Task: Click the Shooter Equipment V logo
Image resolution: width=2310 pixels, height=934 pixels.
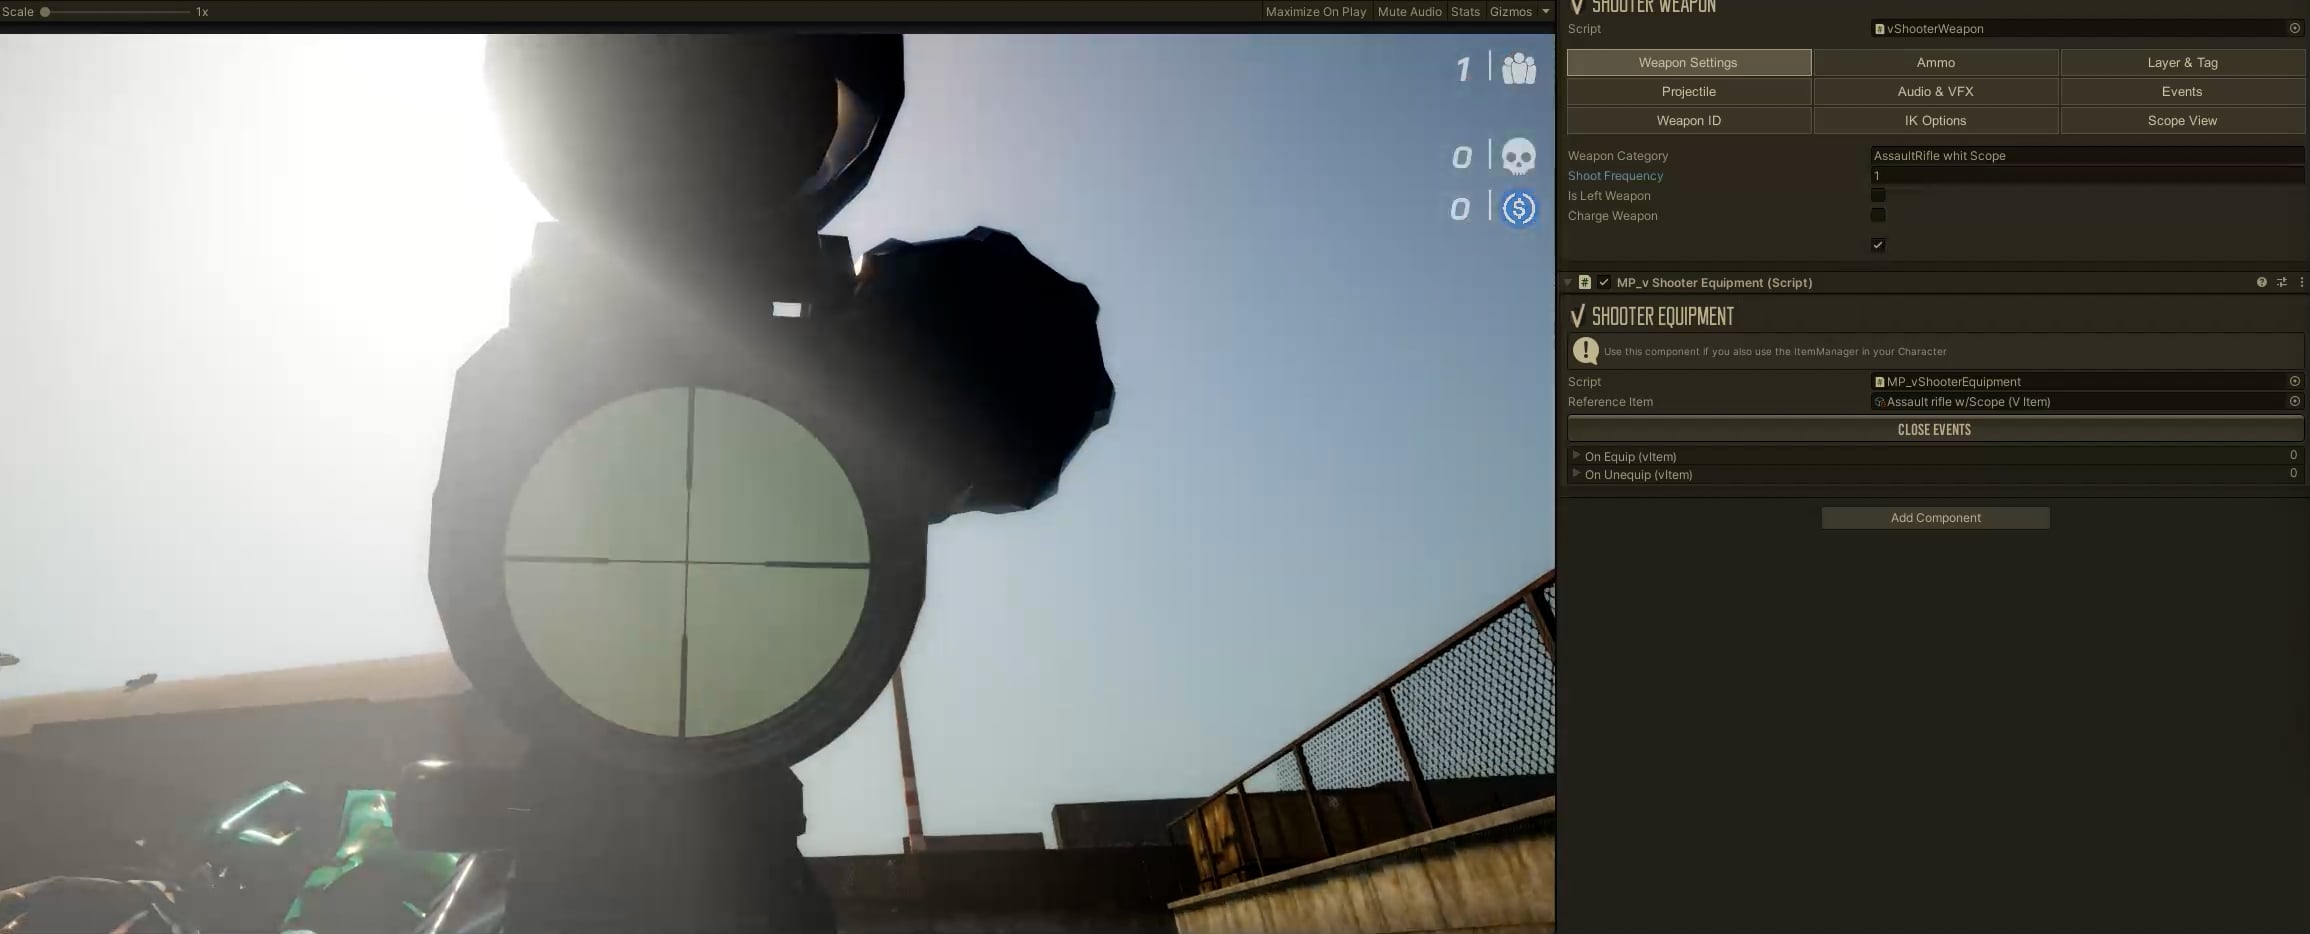Action: (x=1577, y=317)
